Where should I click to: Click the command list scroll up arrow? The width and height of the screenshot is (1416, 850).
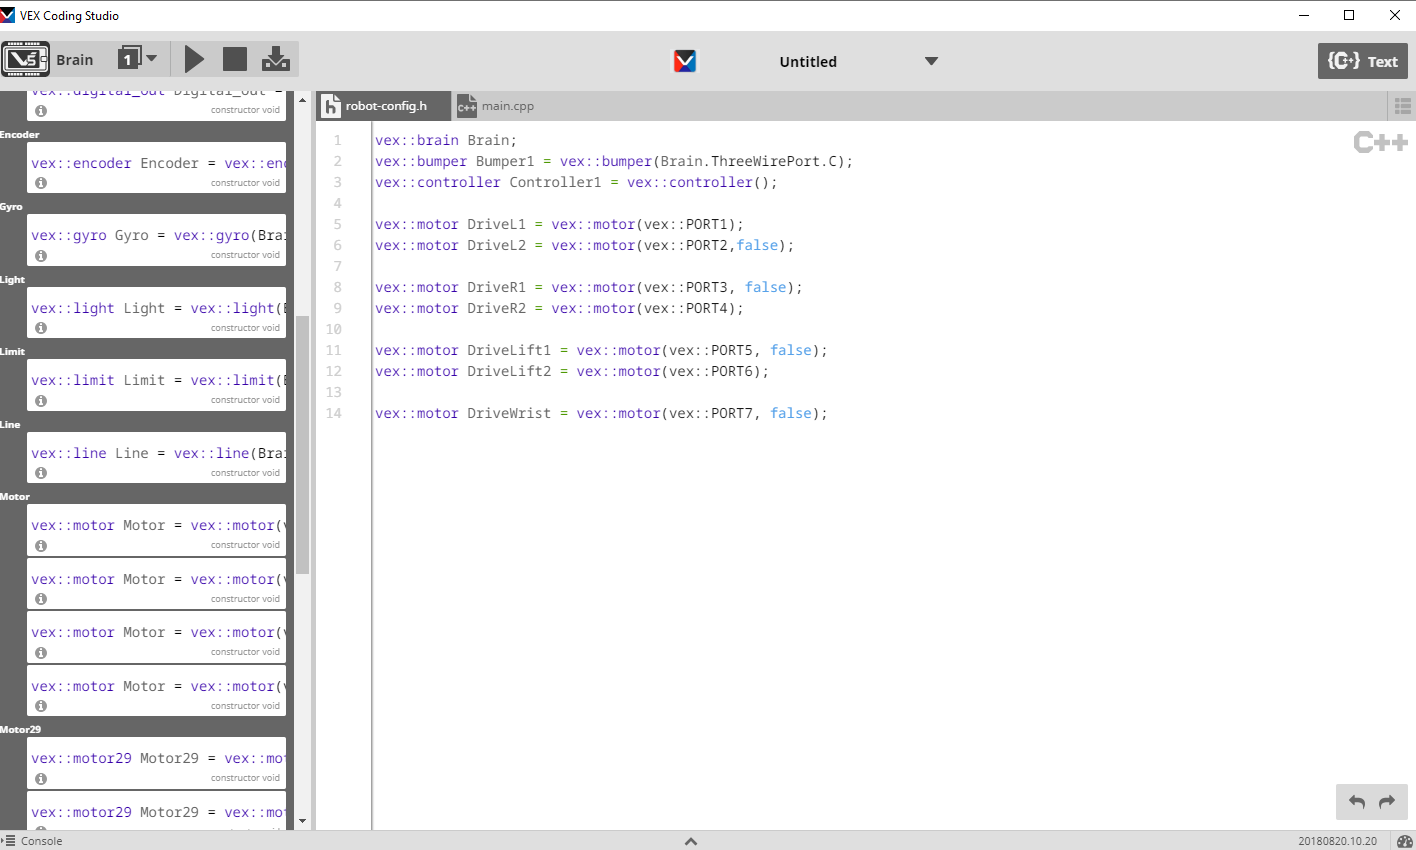(x=302, y=100)
